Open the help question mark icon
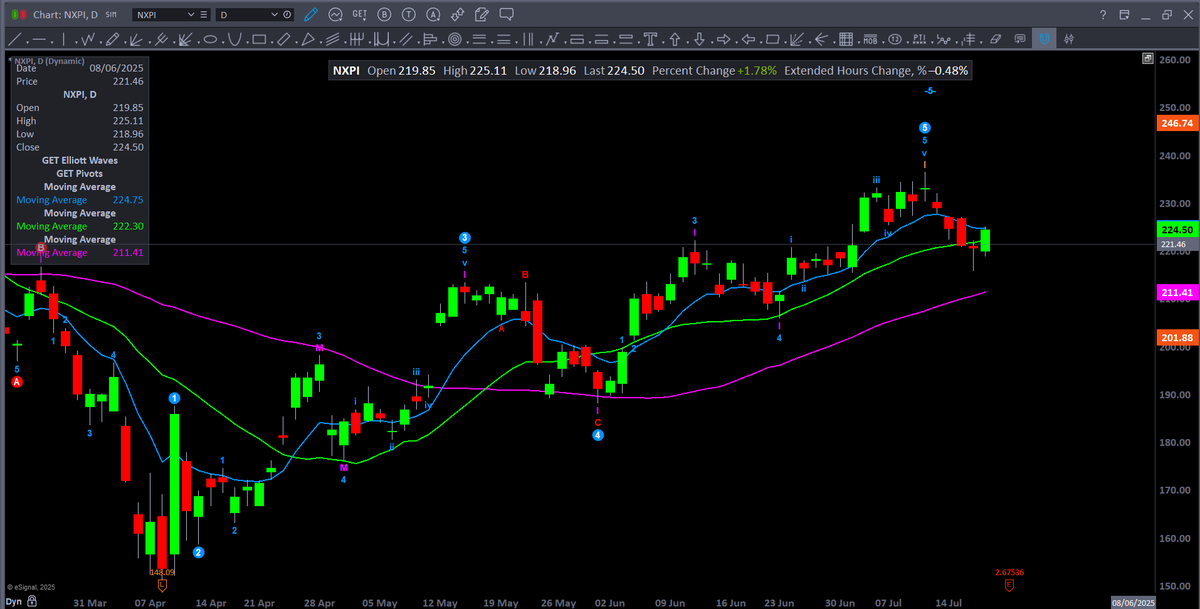 pos(1103,15)
